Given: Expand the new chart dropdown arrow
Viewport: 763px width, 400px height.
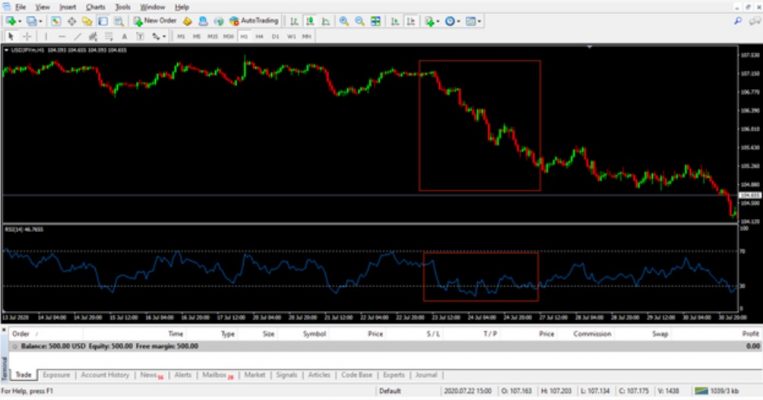Looking at the screenshot, I should (22, 20).
